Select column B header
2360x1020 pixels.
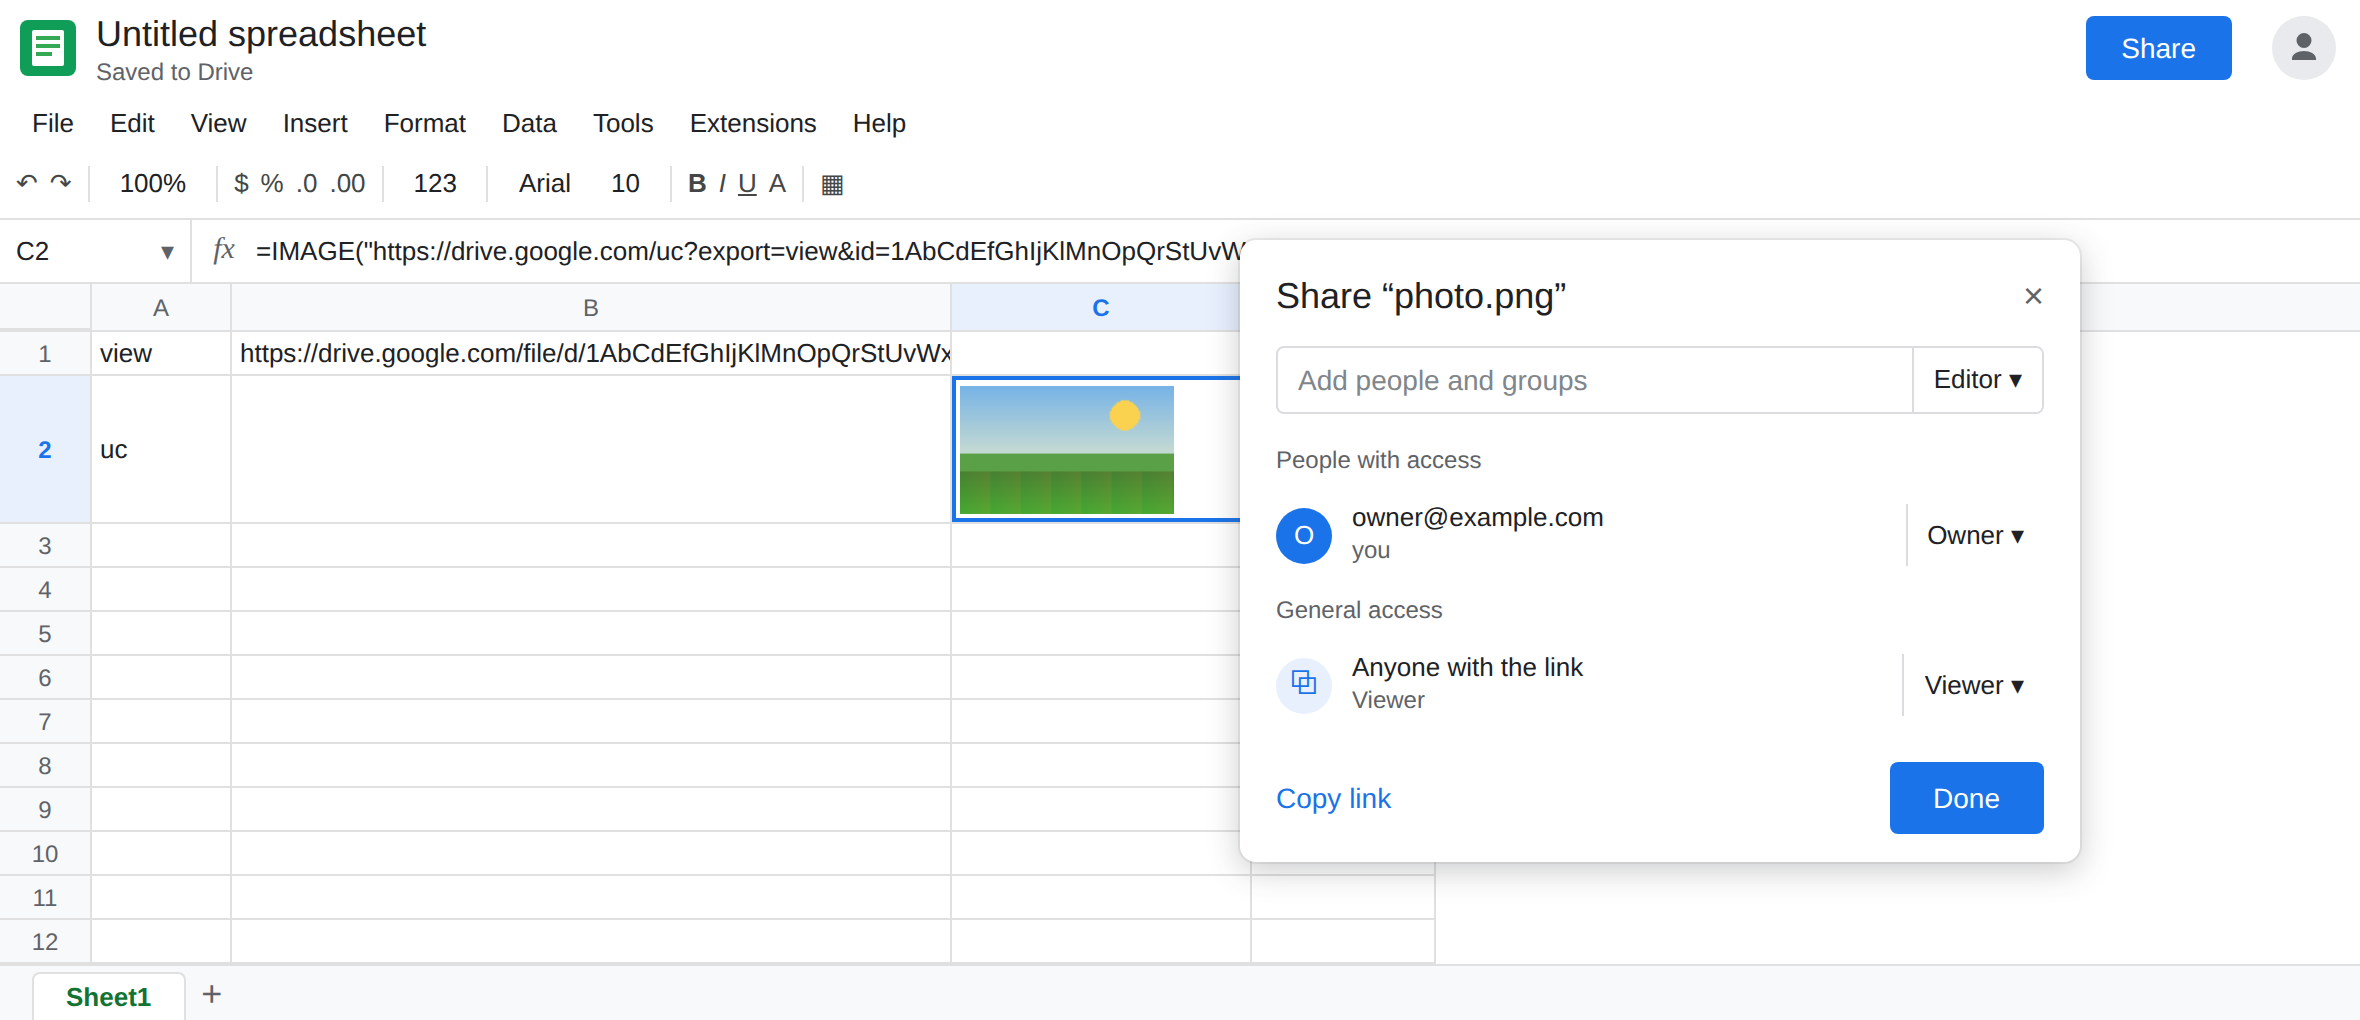point(591,308)
